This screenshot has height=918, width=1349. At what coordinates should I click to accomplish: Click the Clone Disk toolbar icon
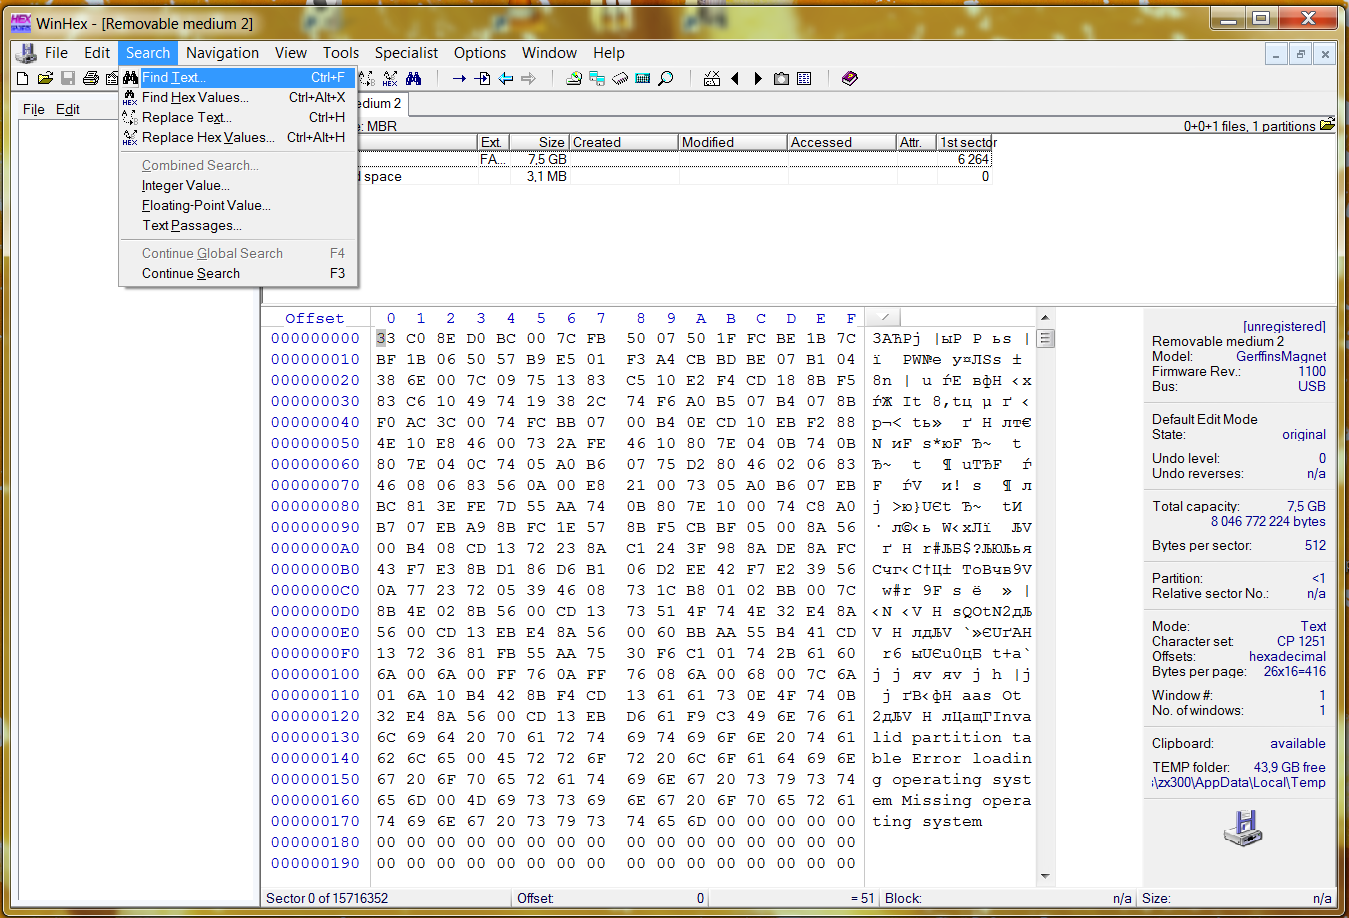(597, 78)
